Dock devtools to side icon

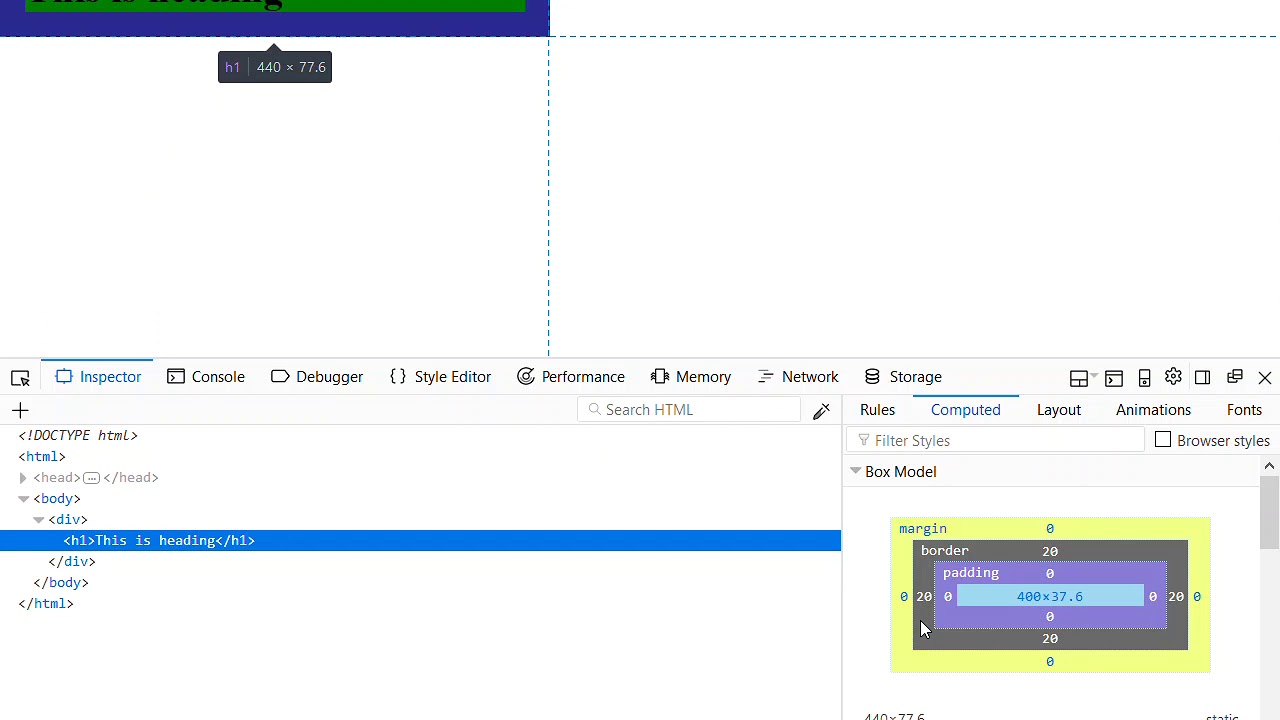pyautogui.click(x=1203, y=377)
